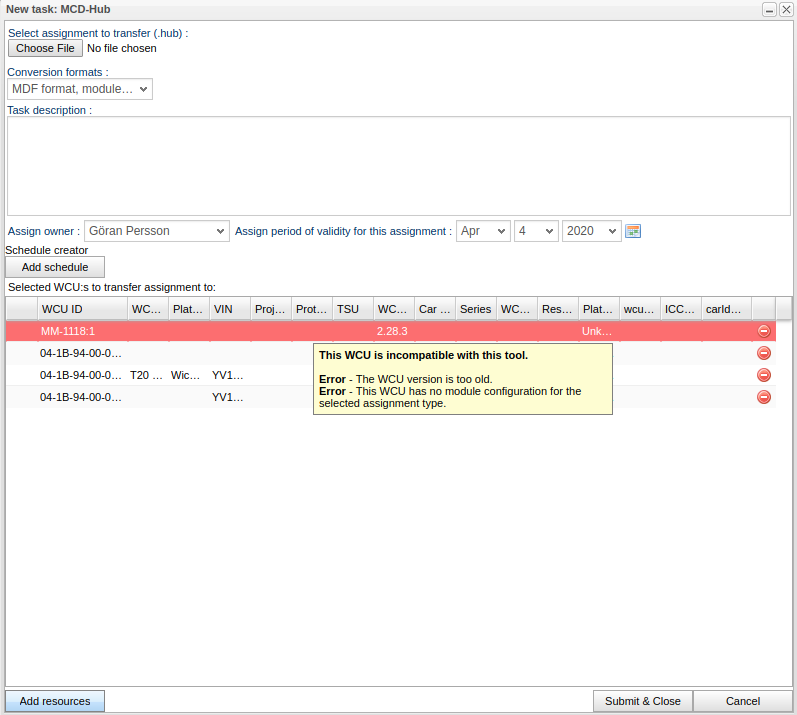Viewport: 797px width, 715px height.
Task: Expand the Assign owner dropdown
Action: pos(157,231)
